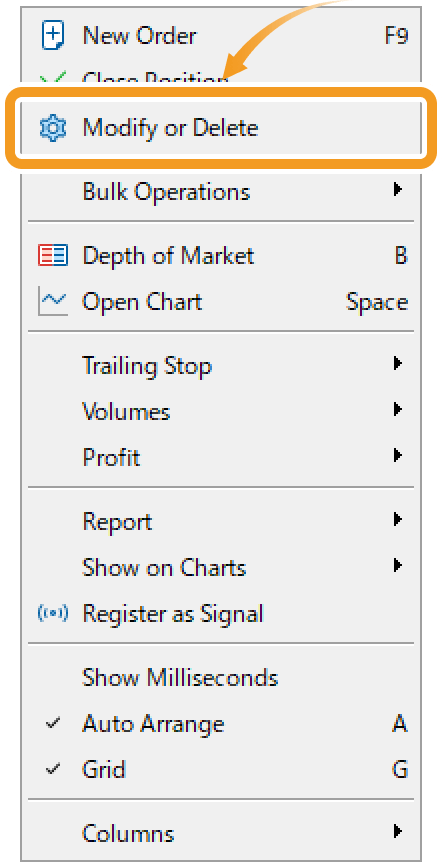Click the Open Chart line graph icon

tap(53, 301)
